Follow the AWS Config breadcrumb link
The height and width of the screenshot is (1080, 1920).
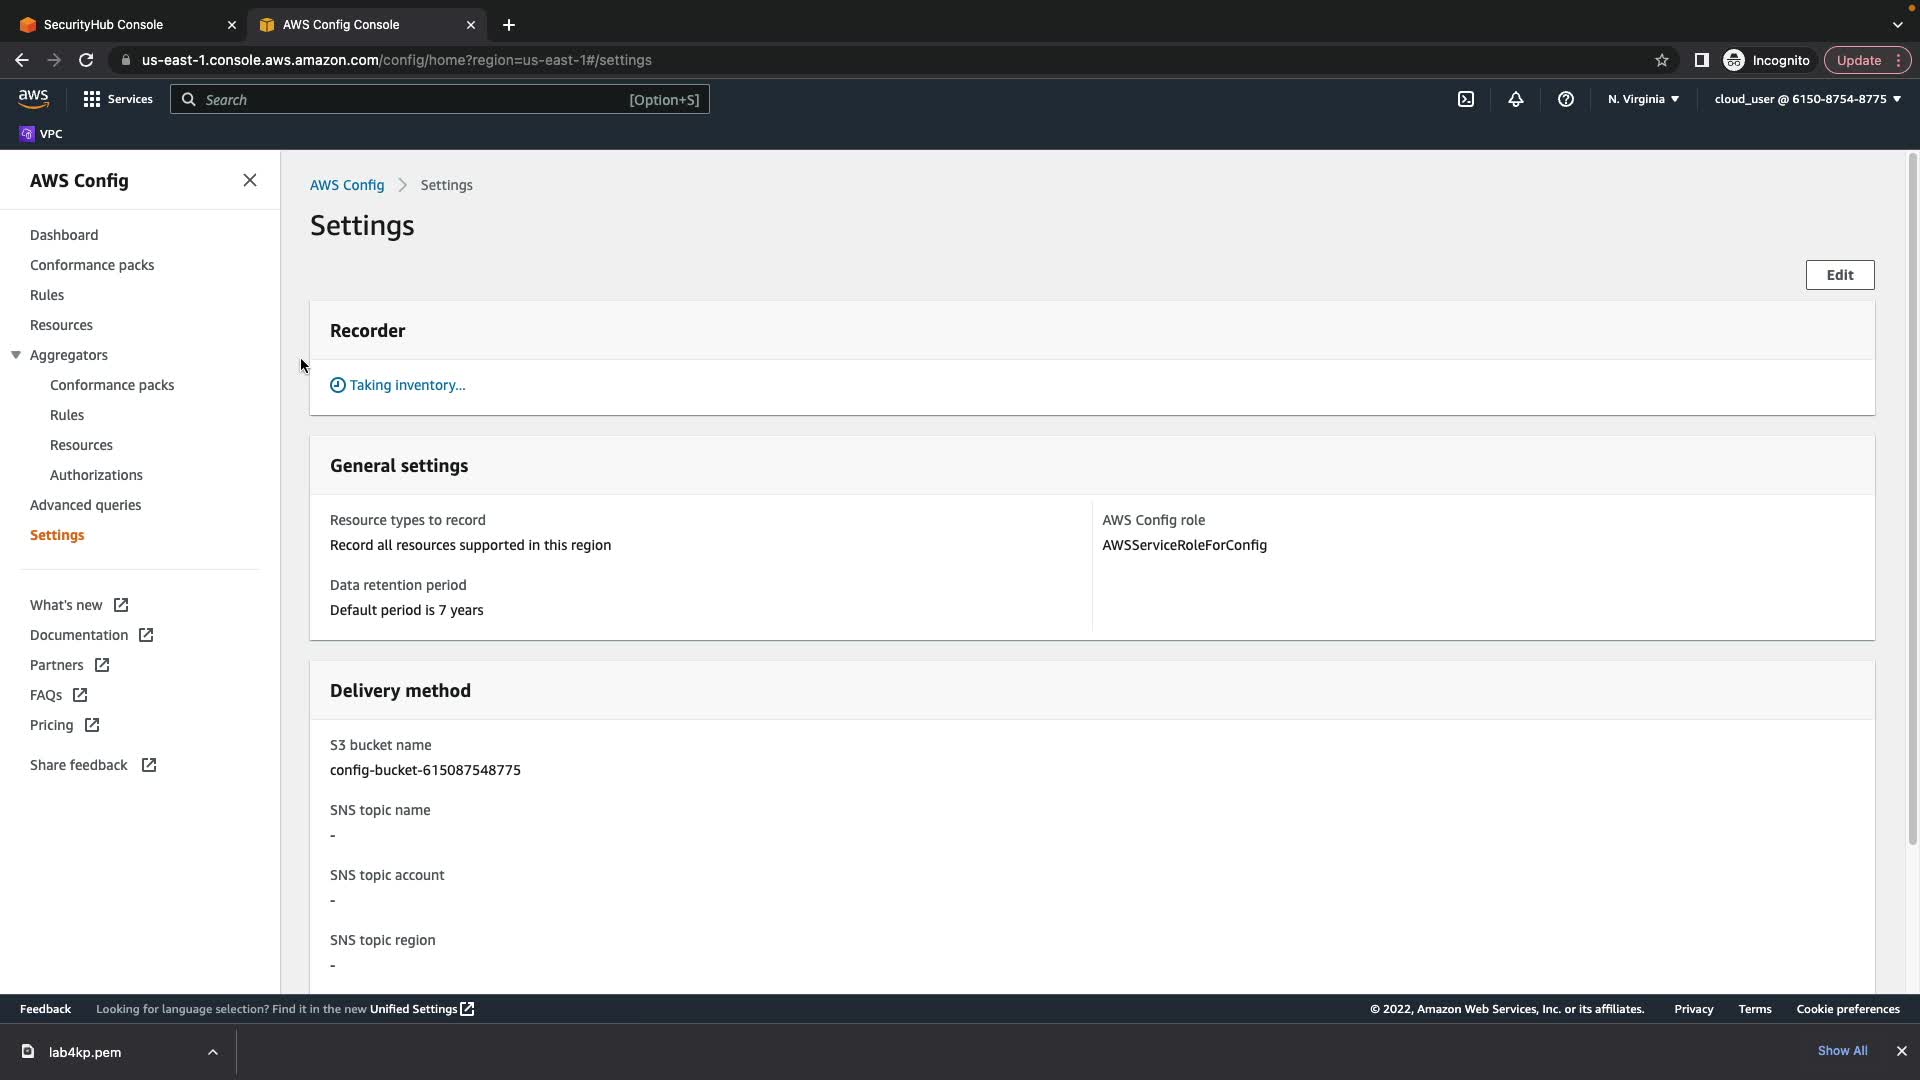[x=346, y=185]
